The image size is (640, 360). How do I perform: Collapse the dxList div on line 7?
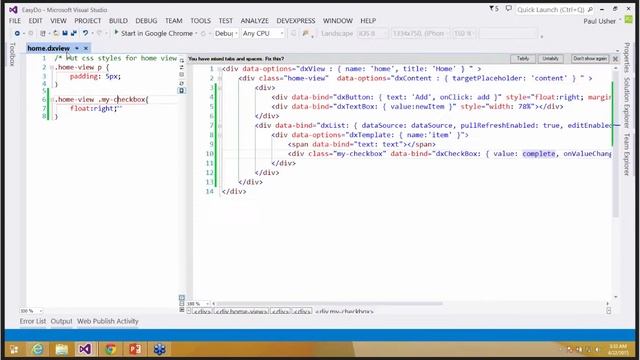(220, 126)
